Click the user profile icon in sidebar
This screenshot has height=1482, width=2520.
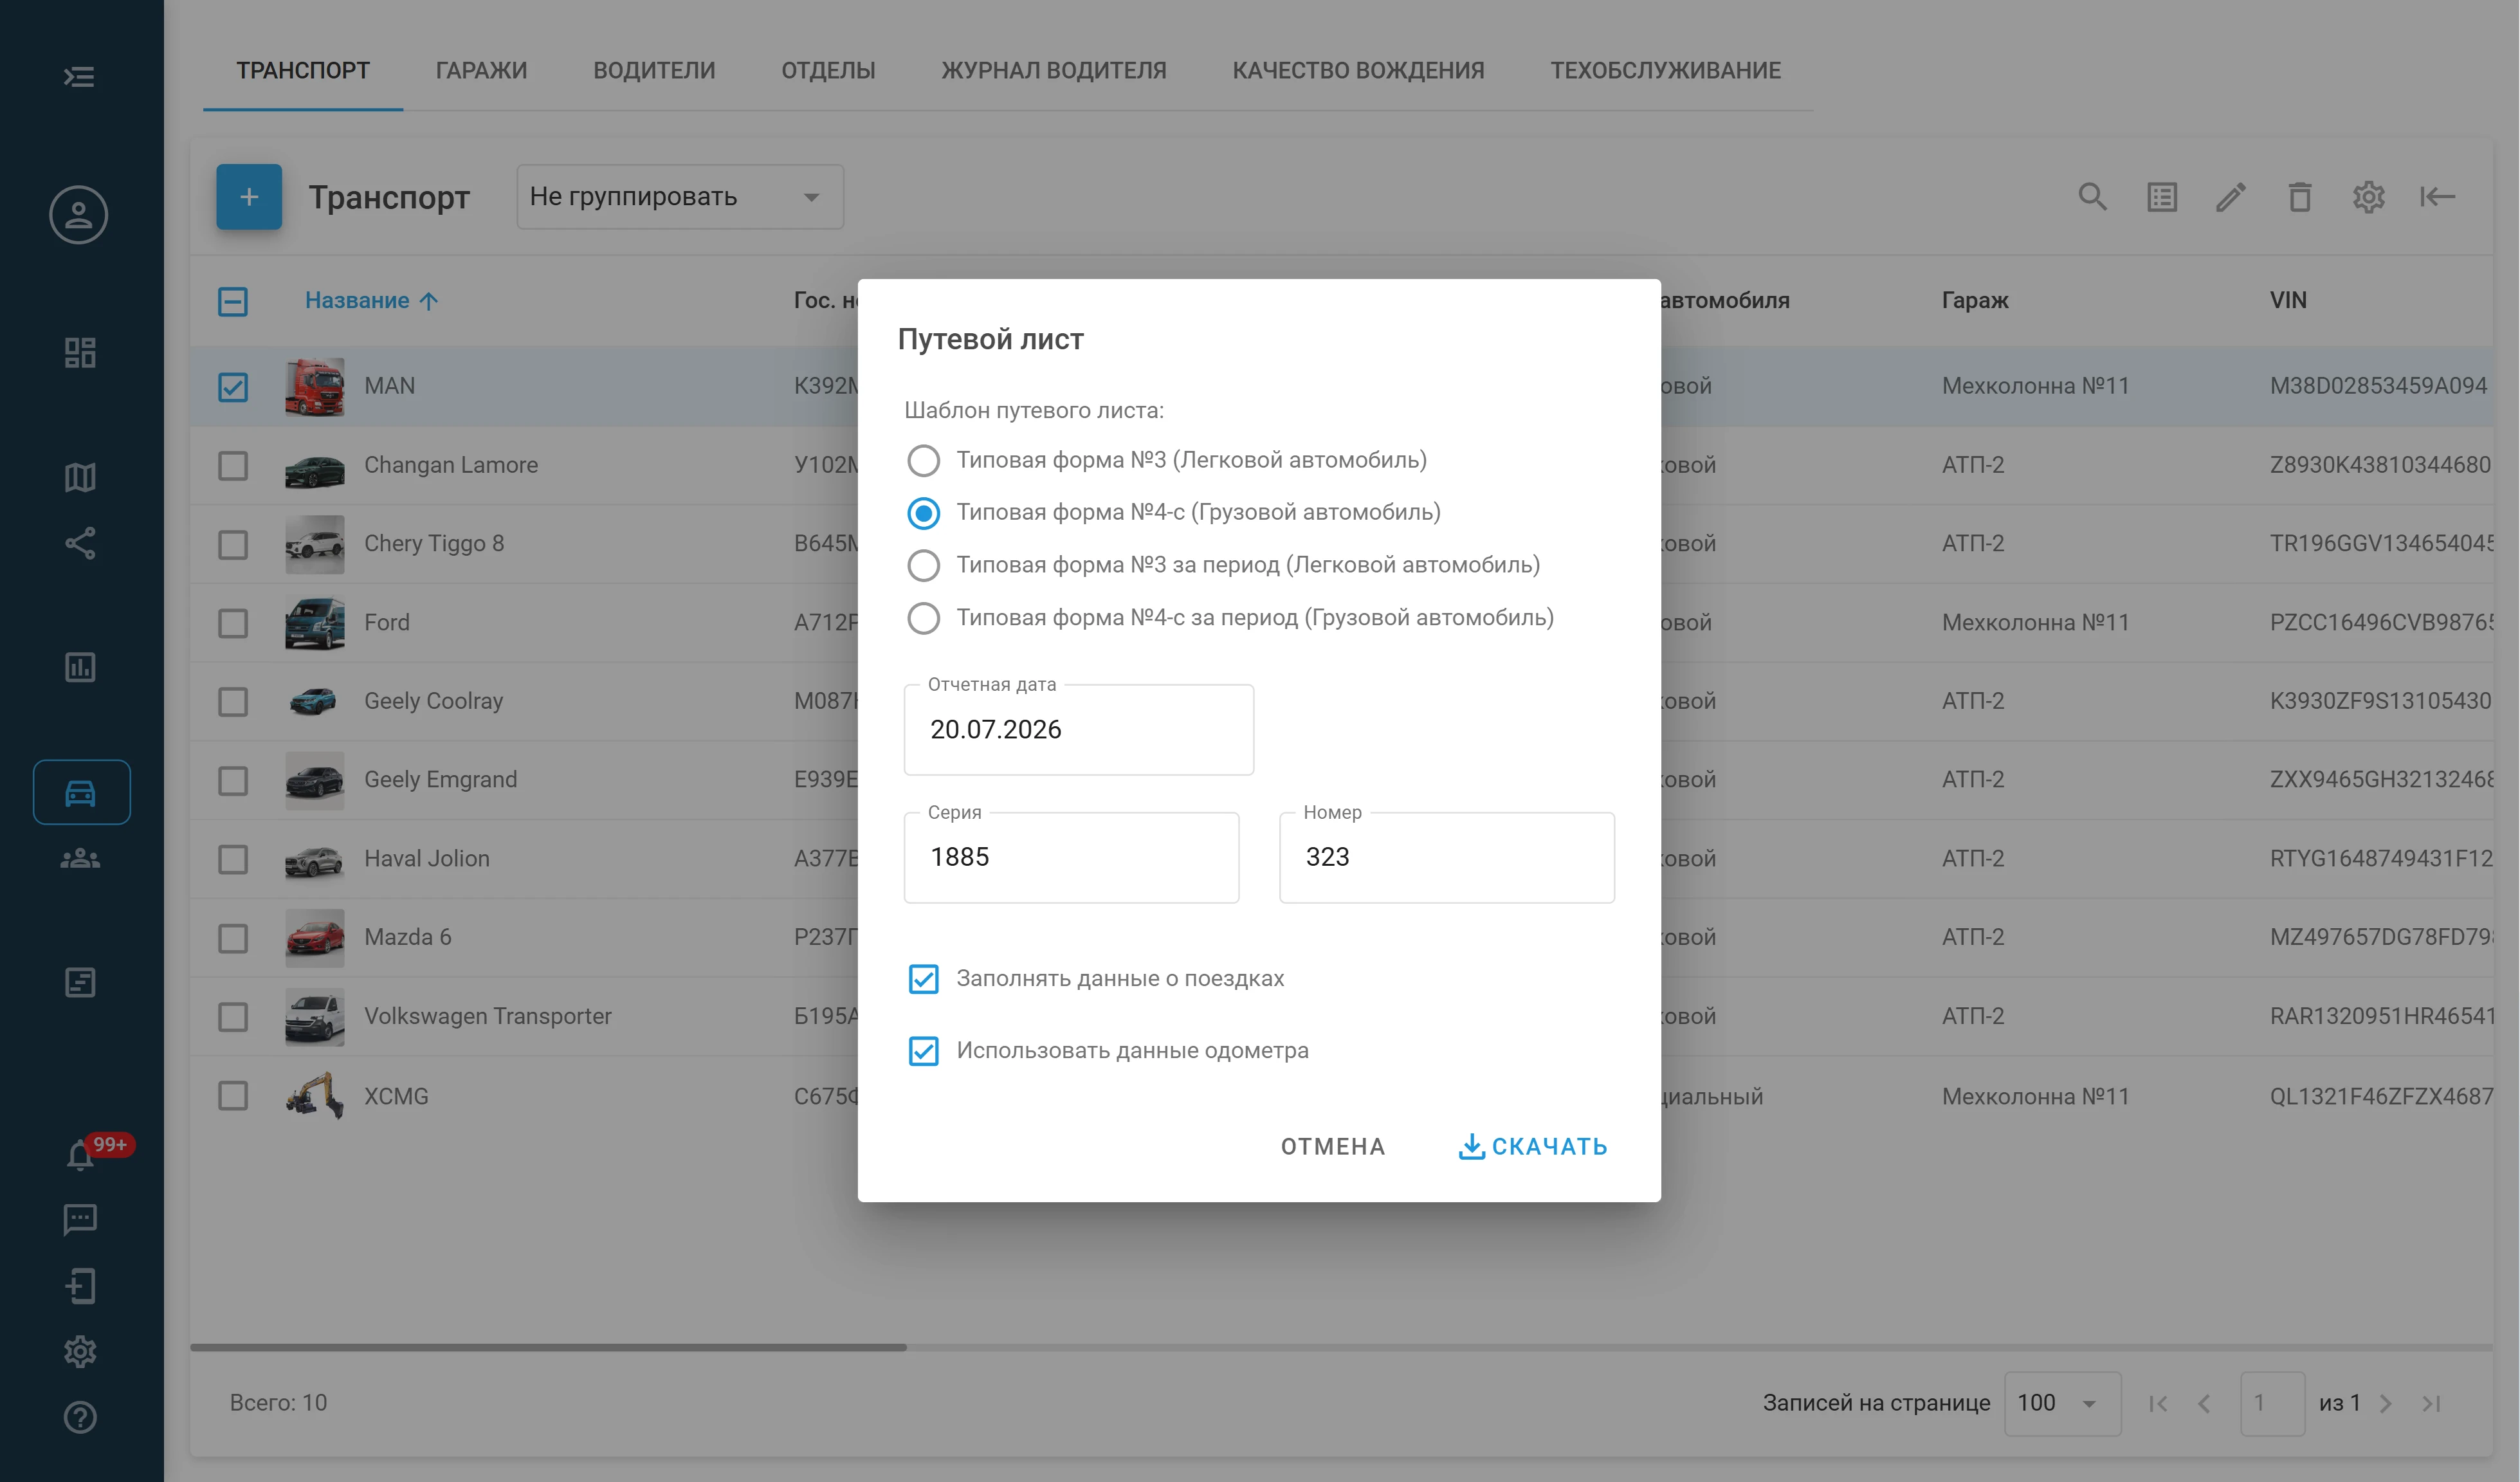click(x=79, y=215)
